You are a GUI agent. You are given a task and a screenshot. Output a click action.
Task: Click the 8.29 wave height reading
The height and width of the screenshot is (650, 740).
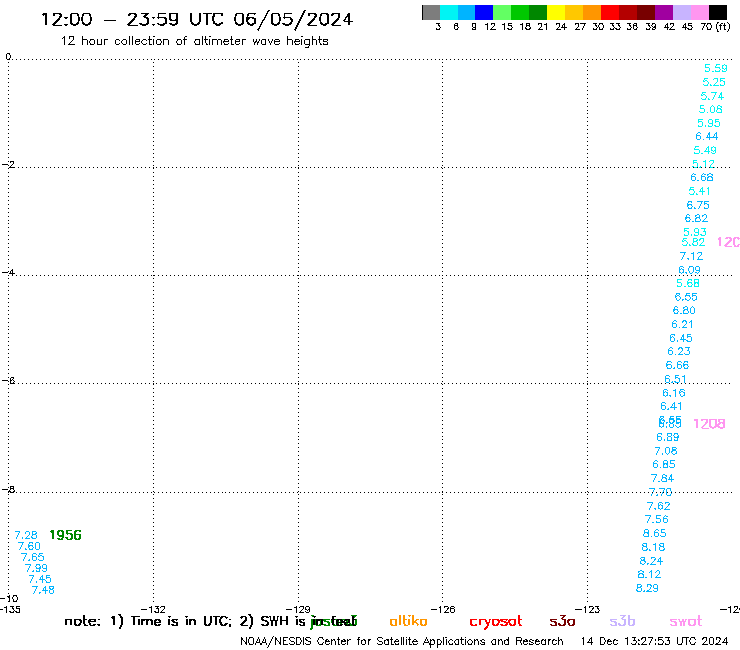(647, 588)
